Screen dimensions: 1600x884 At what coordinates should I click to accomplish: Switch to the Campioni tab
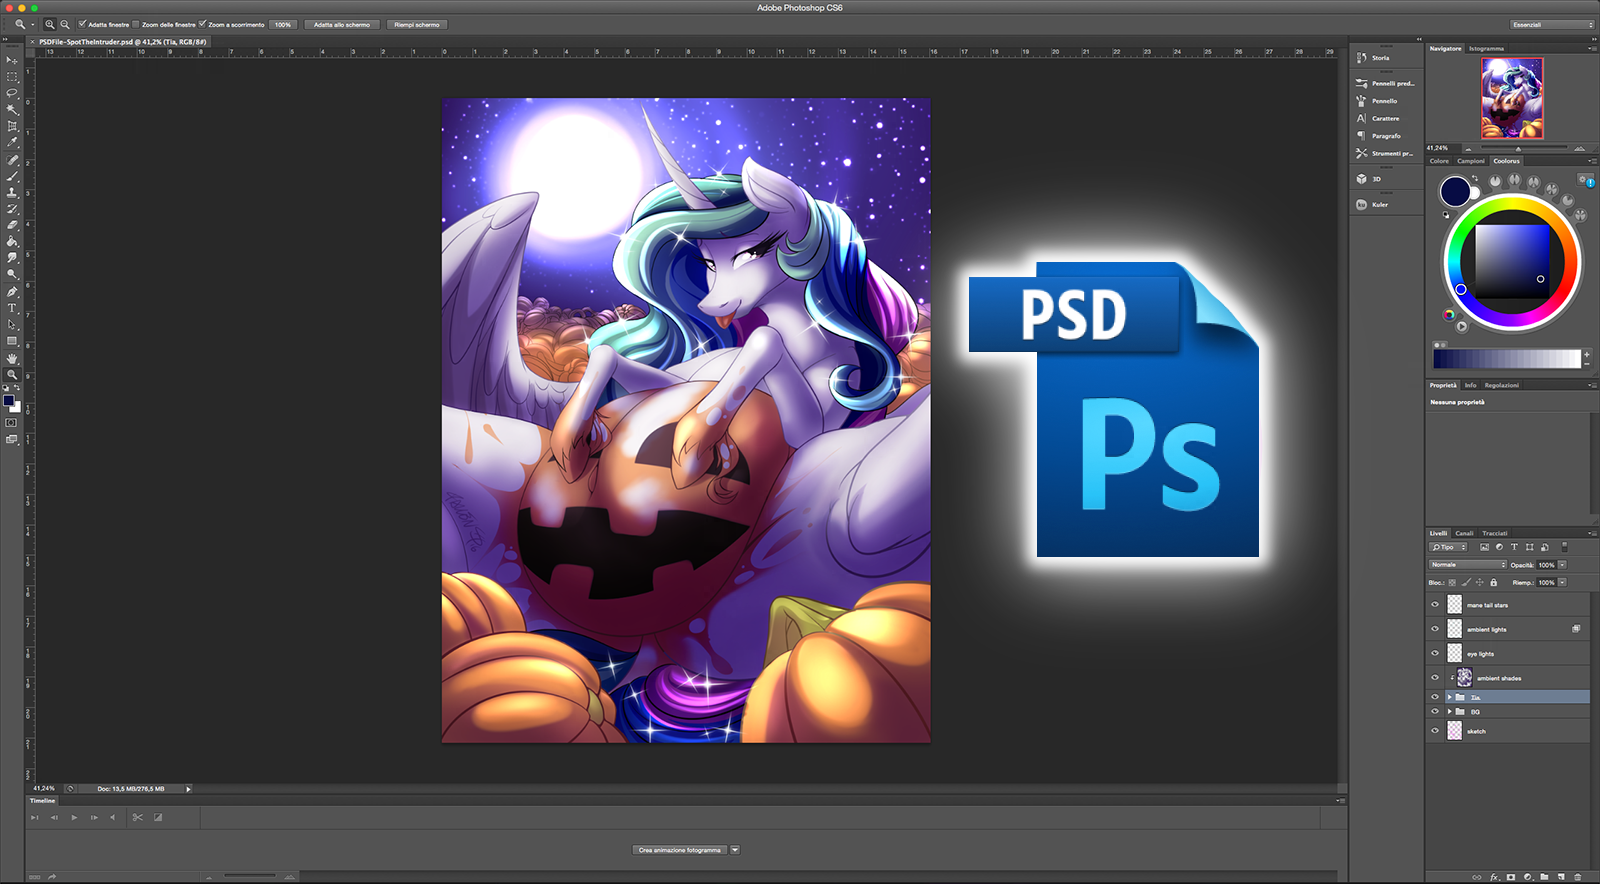(1471, 161)
